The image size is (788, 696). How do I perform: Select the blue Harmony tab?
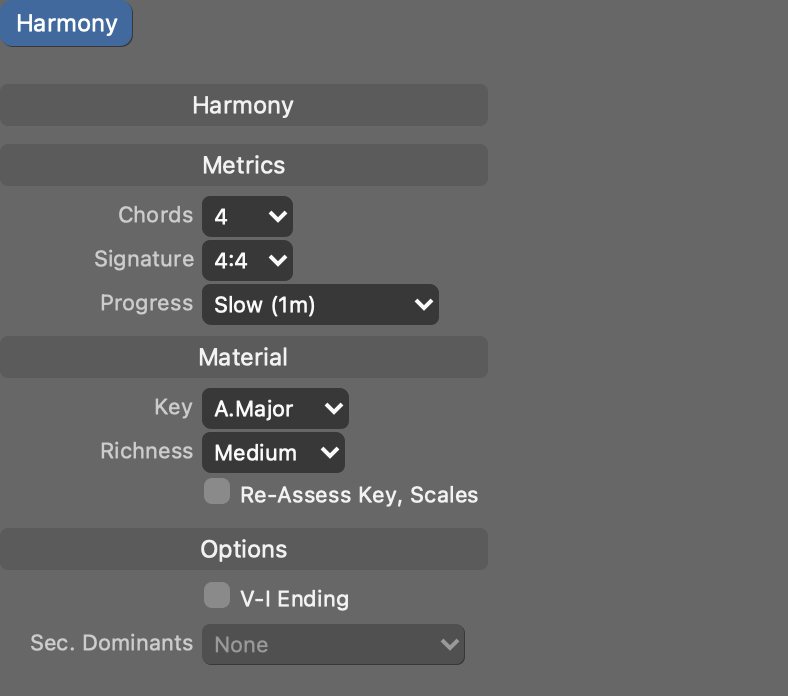click(66, 24)
